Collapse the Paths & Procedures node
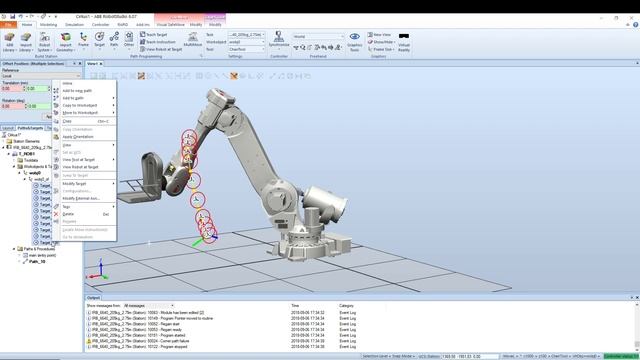 pyautogui.click(x=14, y=249)
